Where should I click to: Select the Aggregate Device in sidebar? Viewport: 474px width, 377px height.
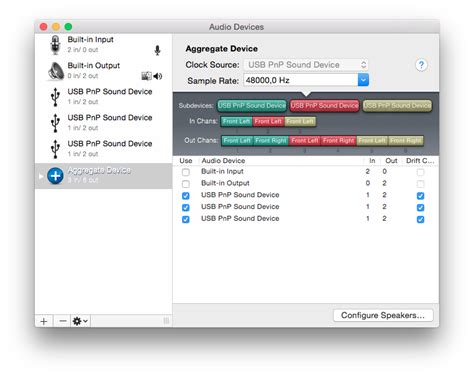pyautogui.click(x=103, y=176)
